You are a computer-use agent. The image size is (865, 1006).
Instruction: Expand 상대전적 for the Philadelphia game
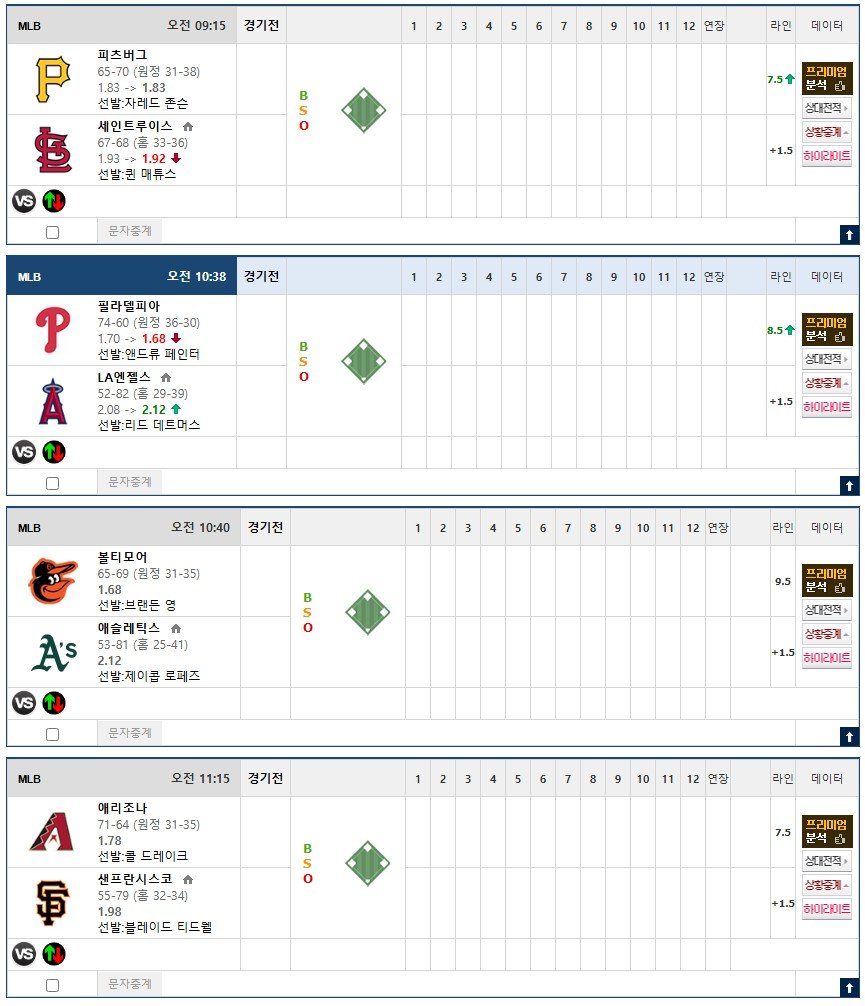click(x=826, y=359)
